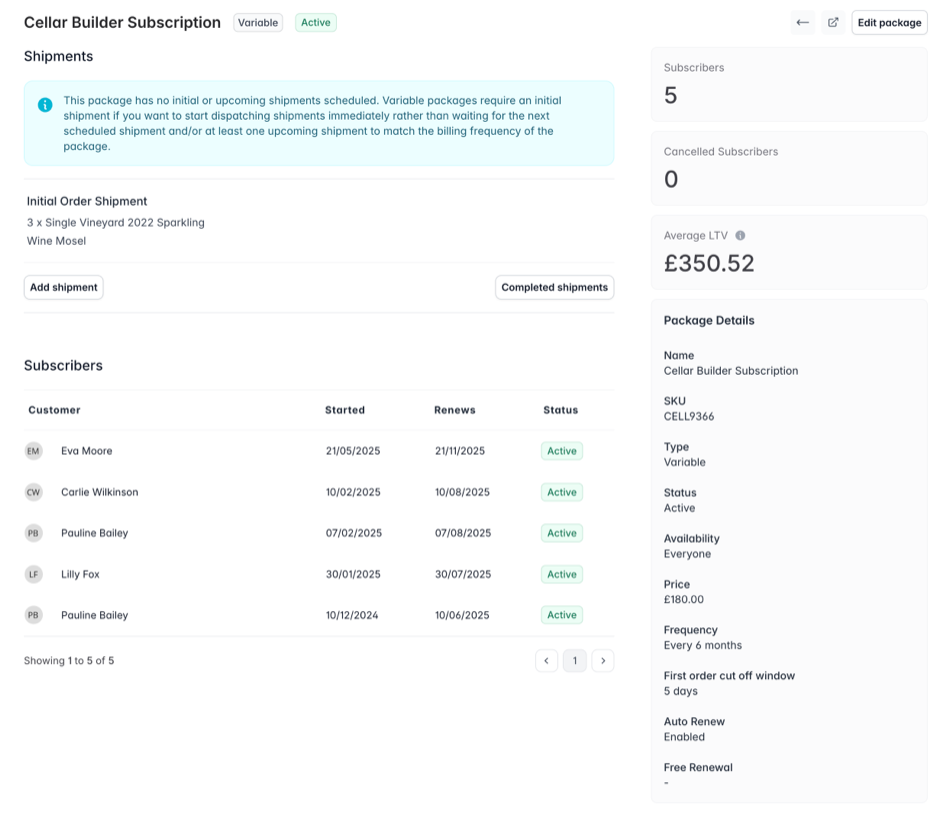Open subscriber Lilly Fox
The height and width of the screenshot is (814, 948).
(80, 574)
